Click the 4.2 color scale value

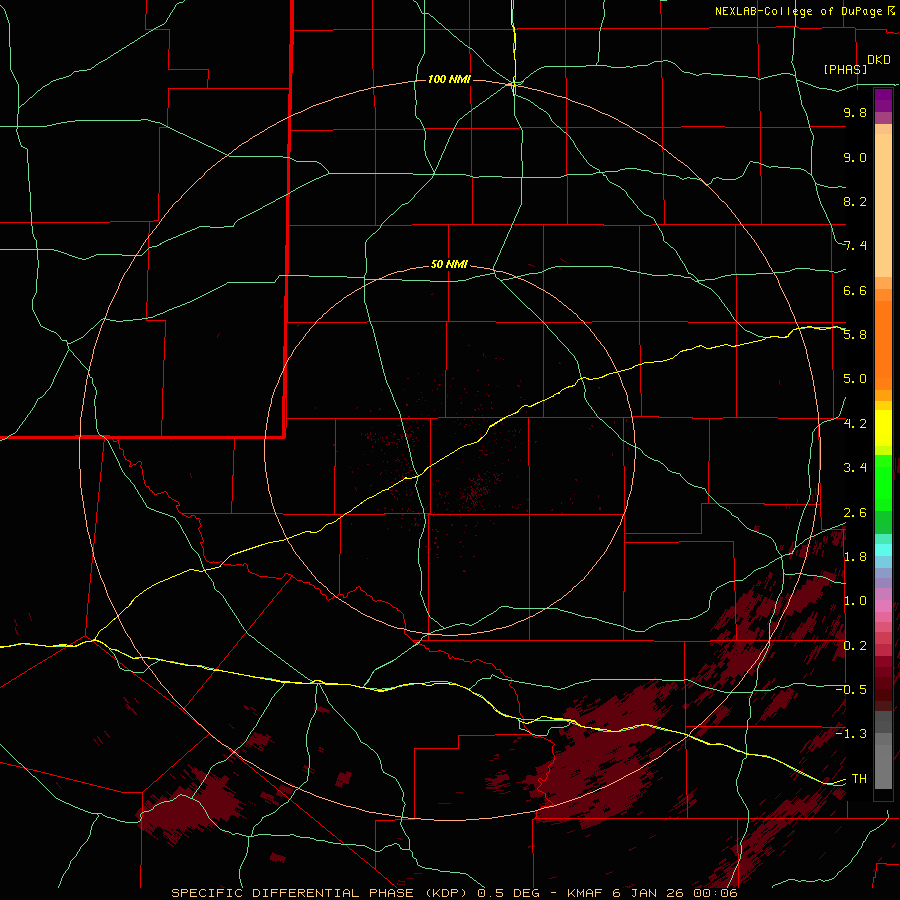(x=855, y=424)
